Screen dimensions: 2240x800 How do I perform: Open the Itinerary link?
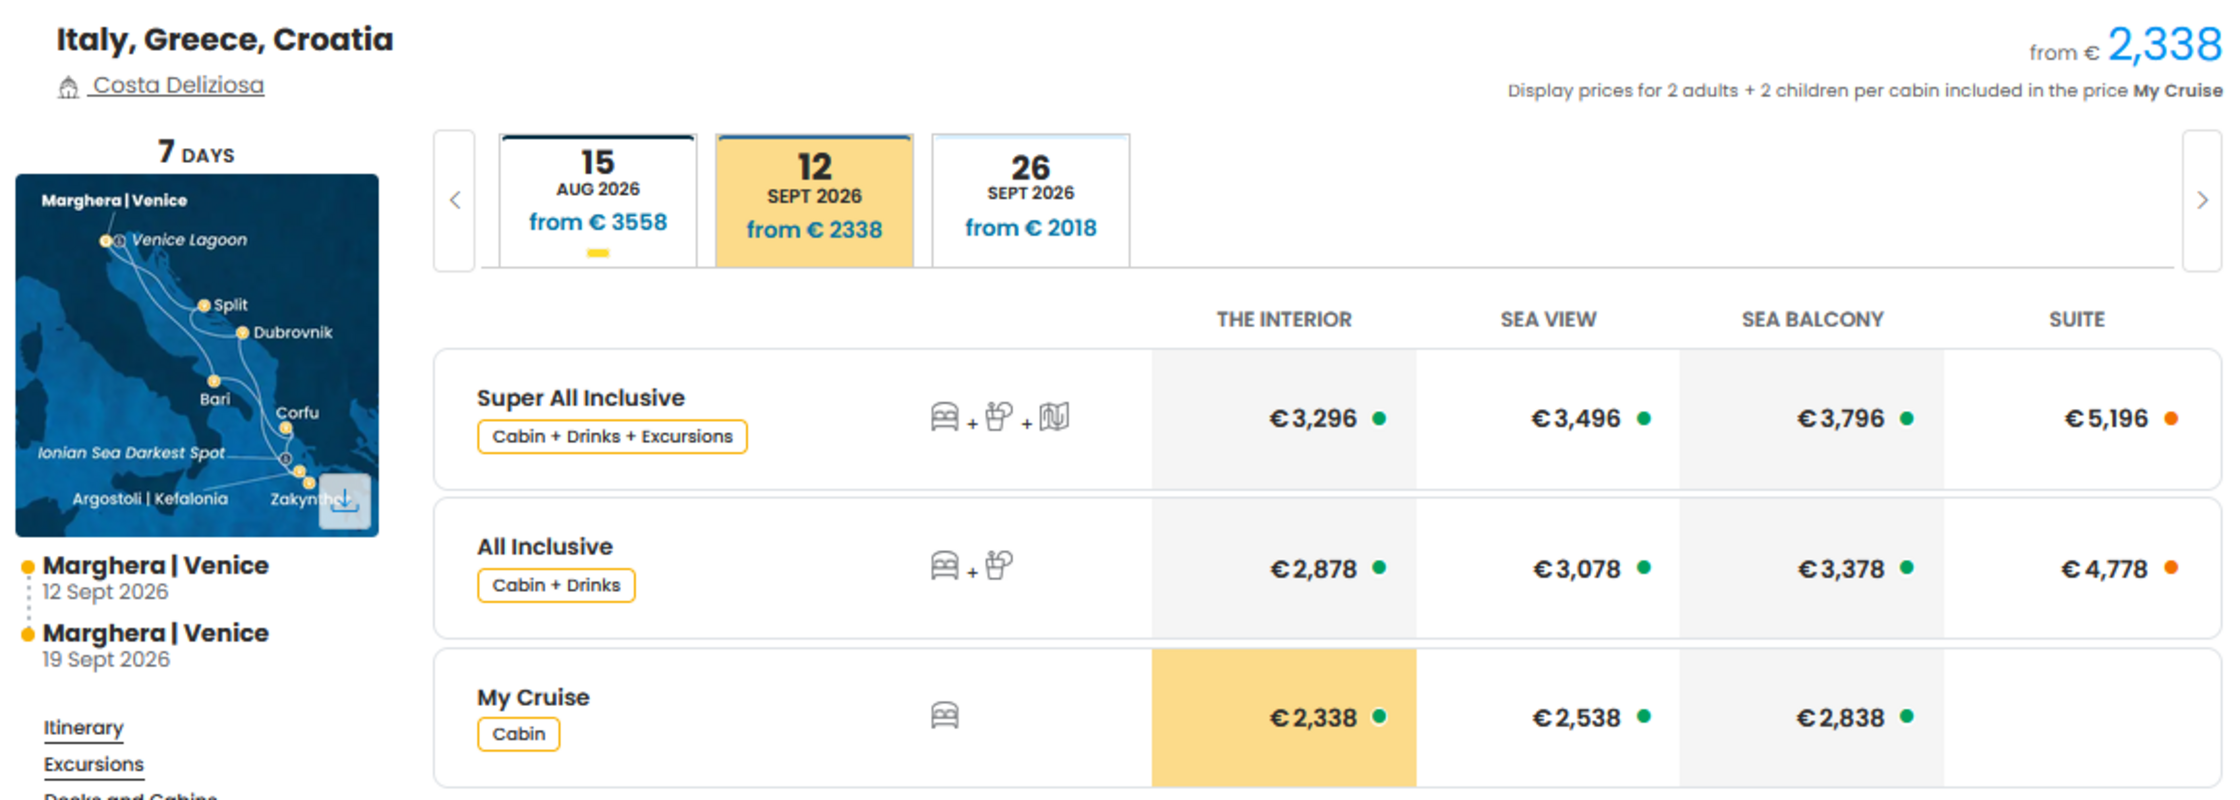pyautogui.click(x=84, y=728)
